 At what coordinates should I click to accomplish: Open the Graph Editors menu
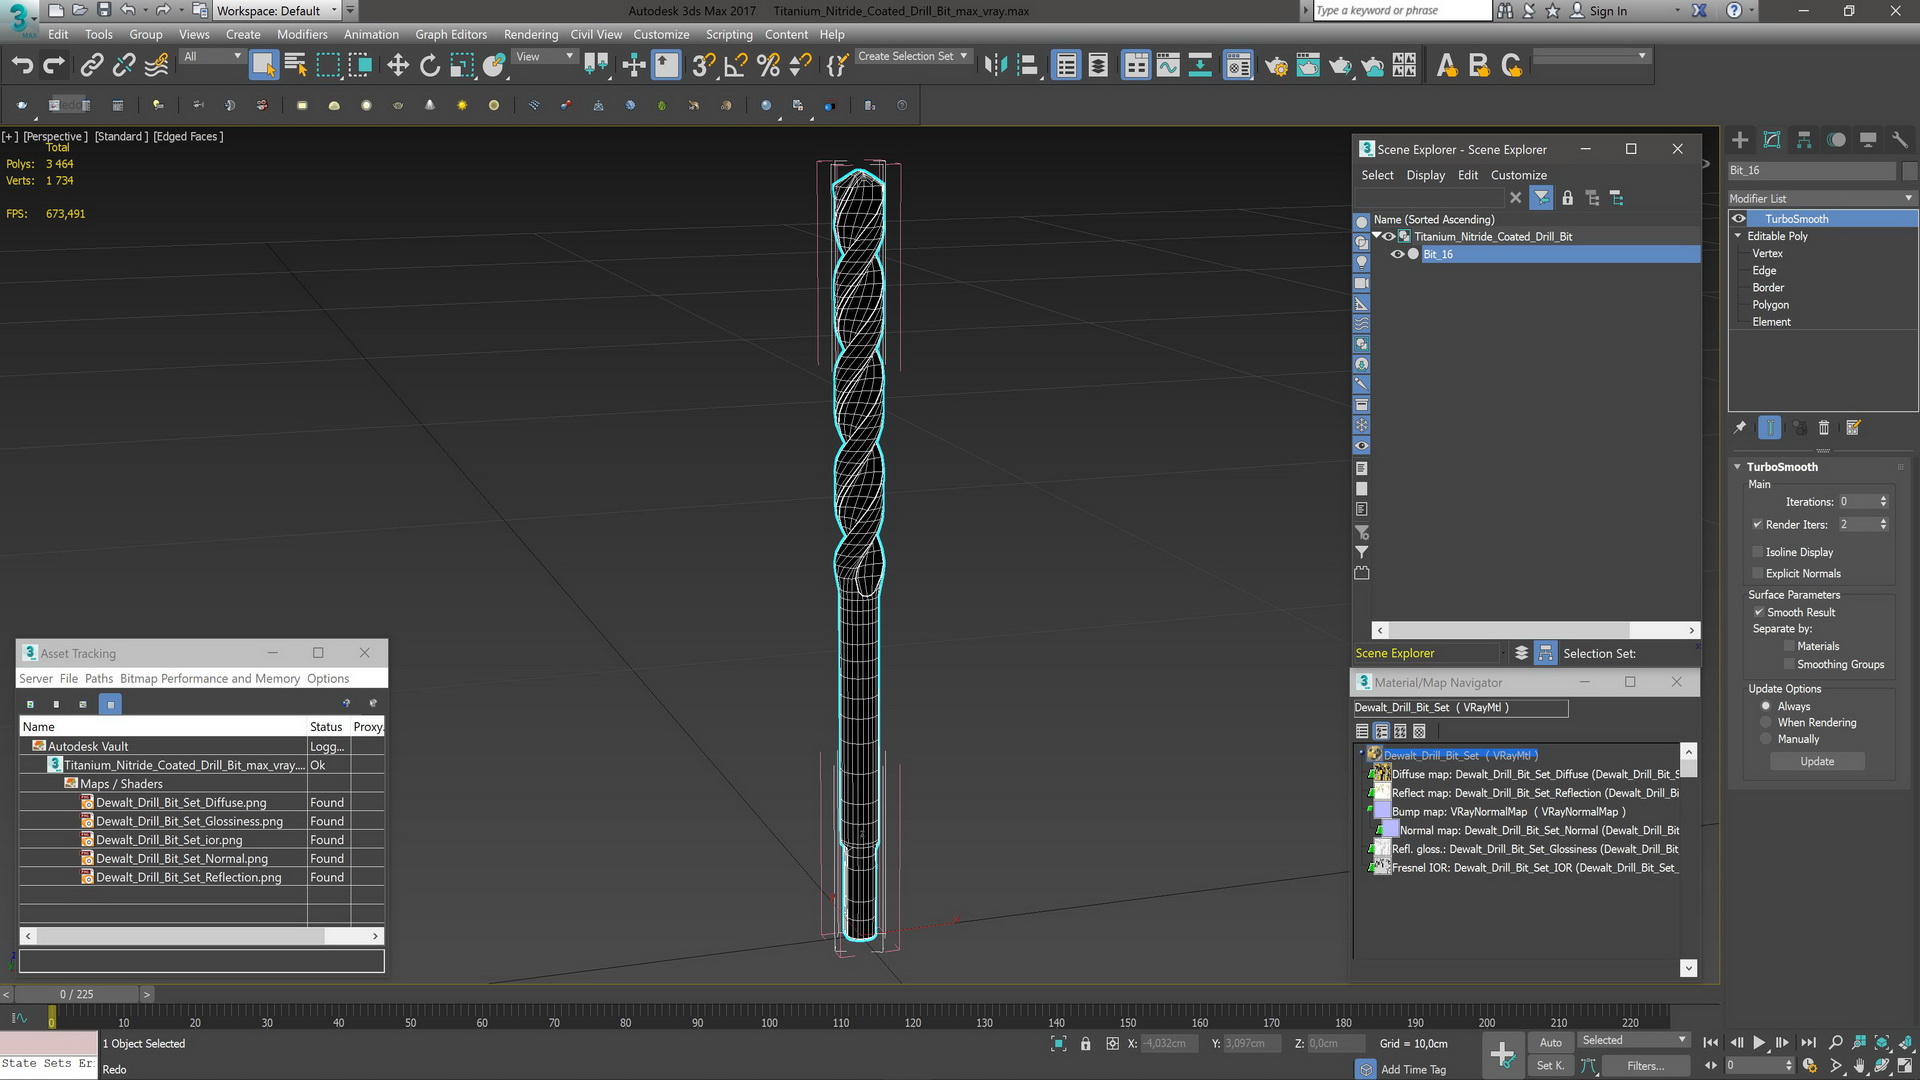click(451, 34)
